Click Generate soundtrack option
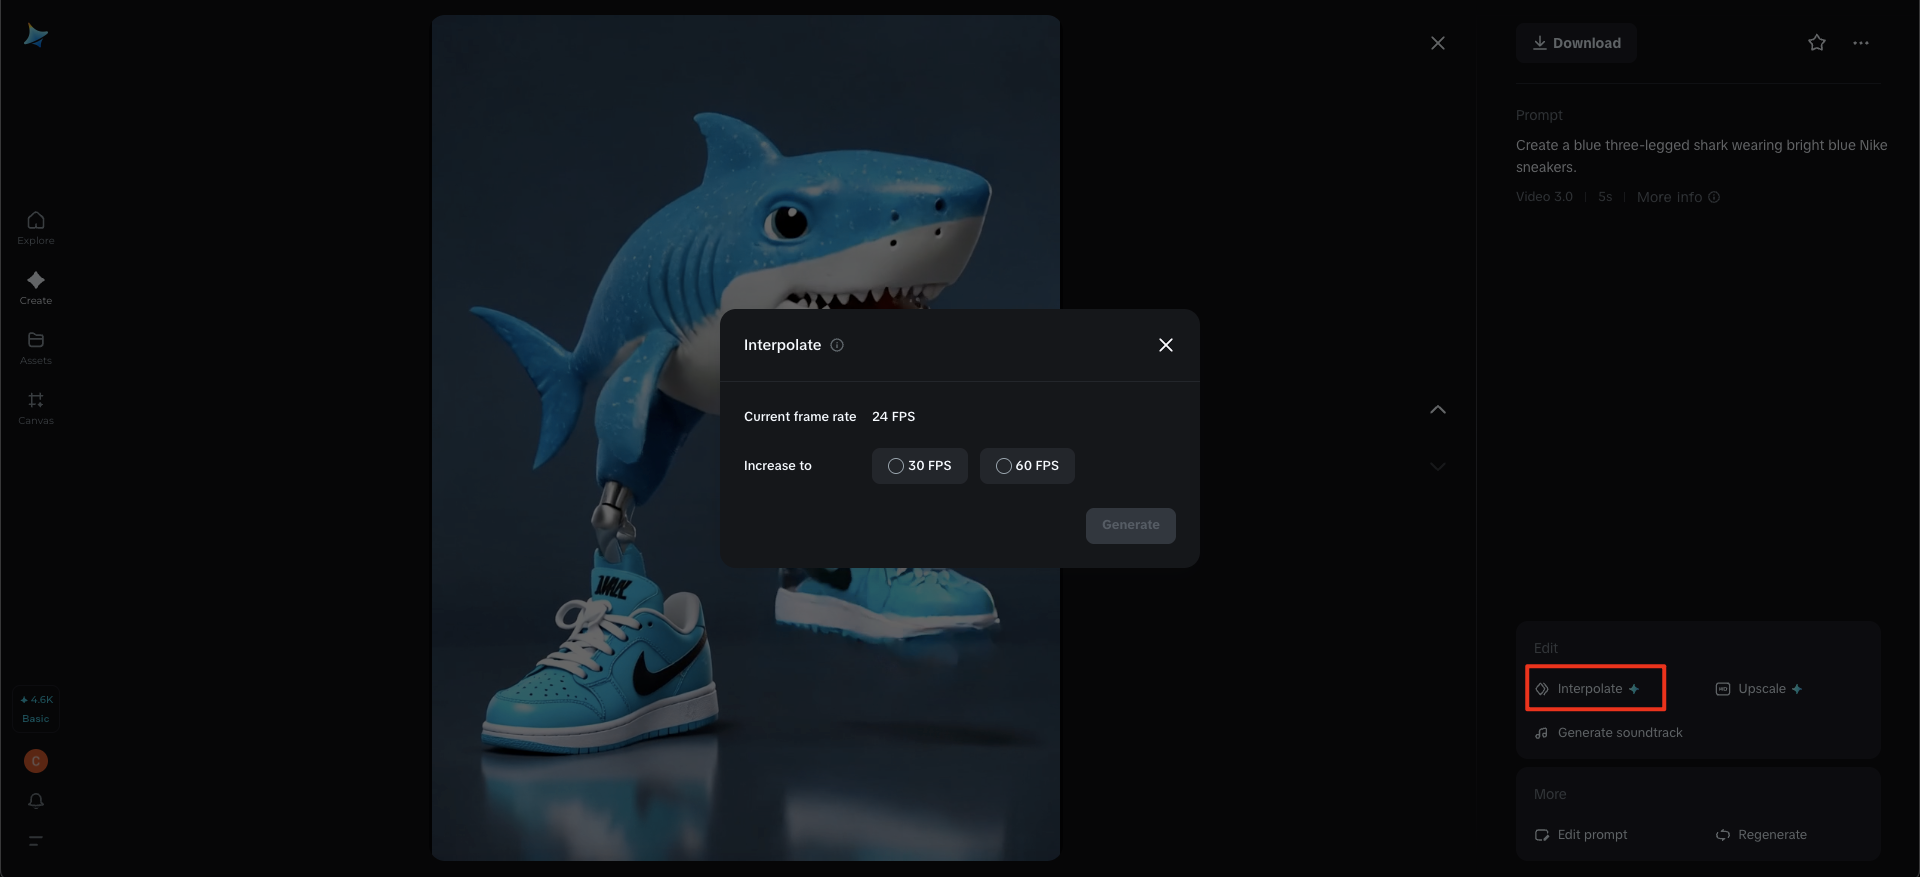 tap(1609, 733)
